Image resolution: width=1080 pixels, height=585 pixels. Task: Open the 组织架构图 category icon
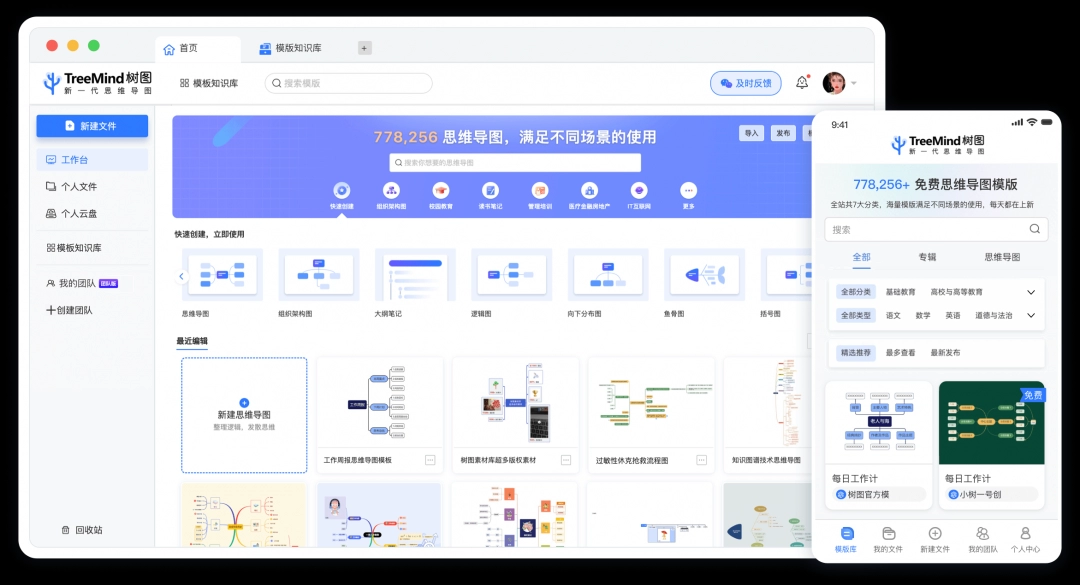[x=392, y=190]
